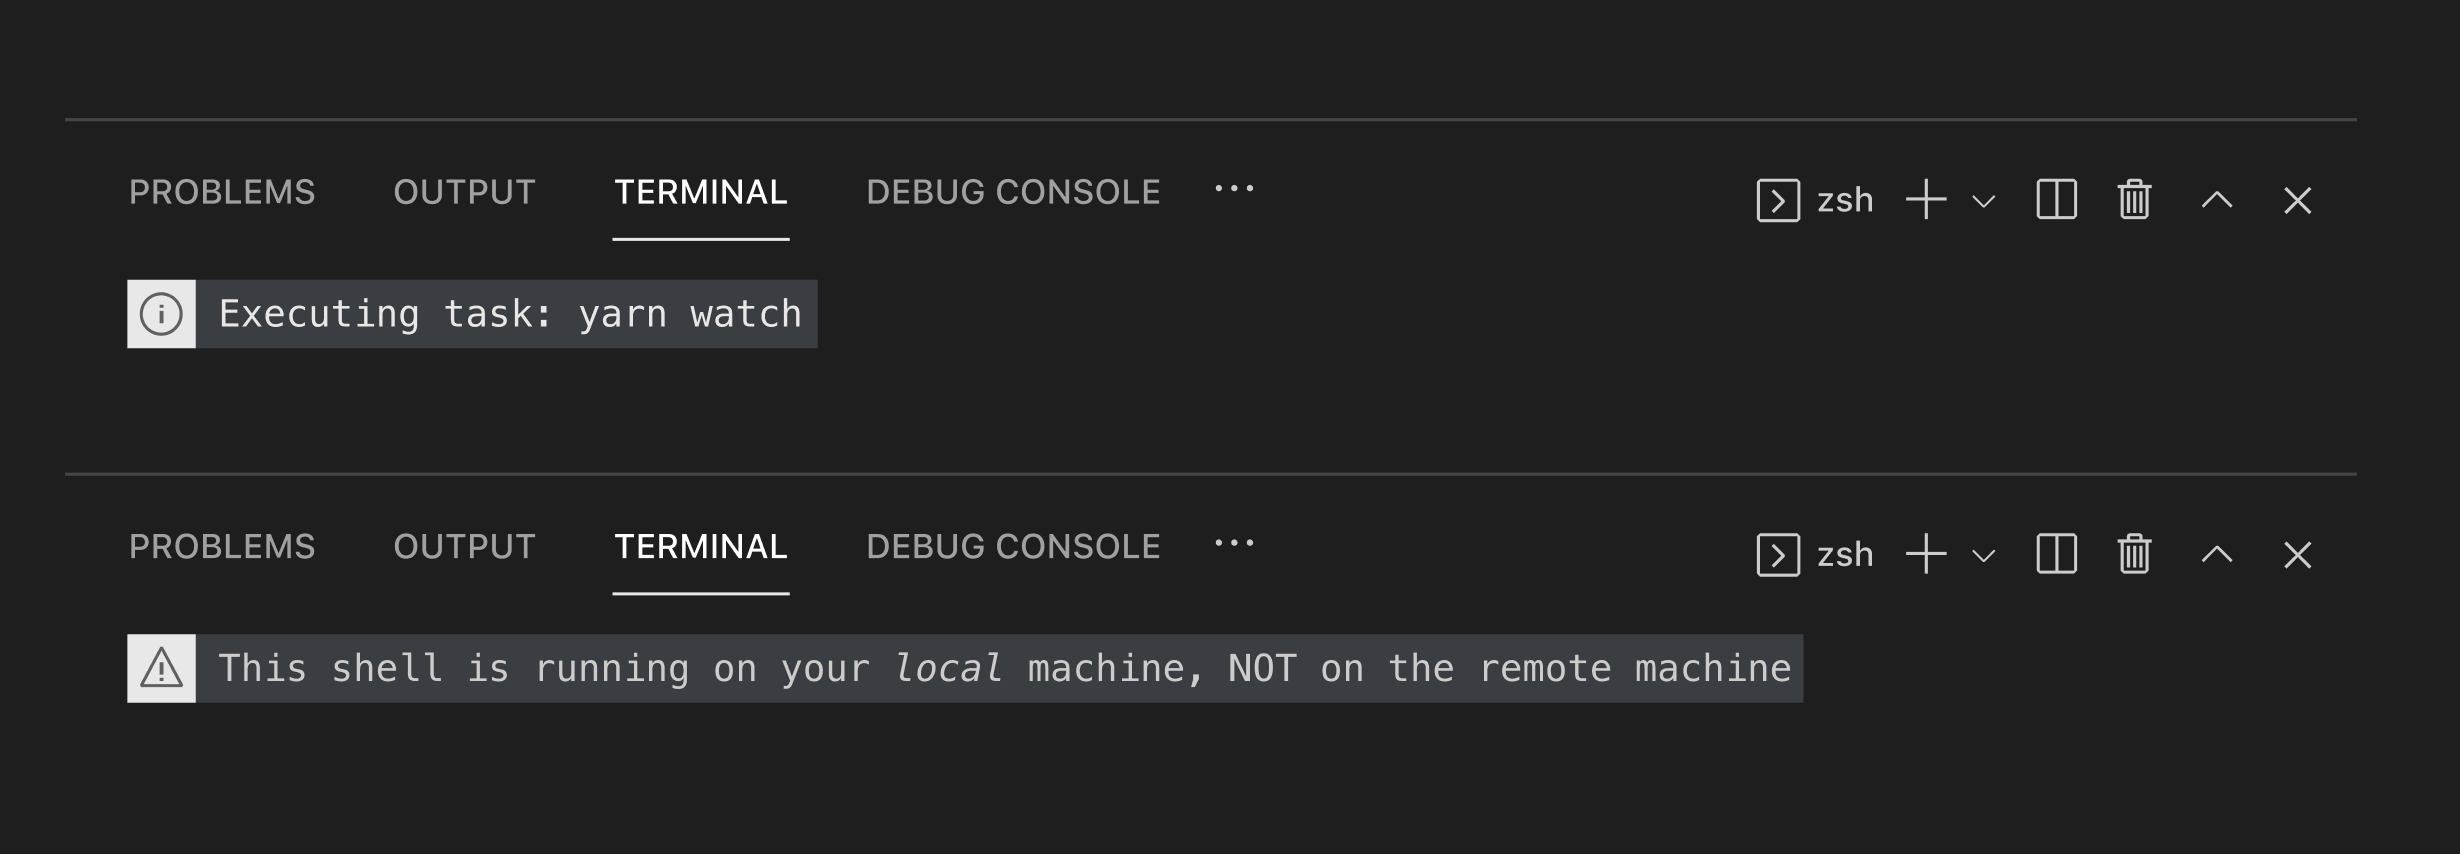Create a new terminal with the plus icon
2460x854 pixels.
click(x=1925, y=200)
